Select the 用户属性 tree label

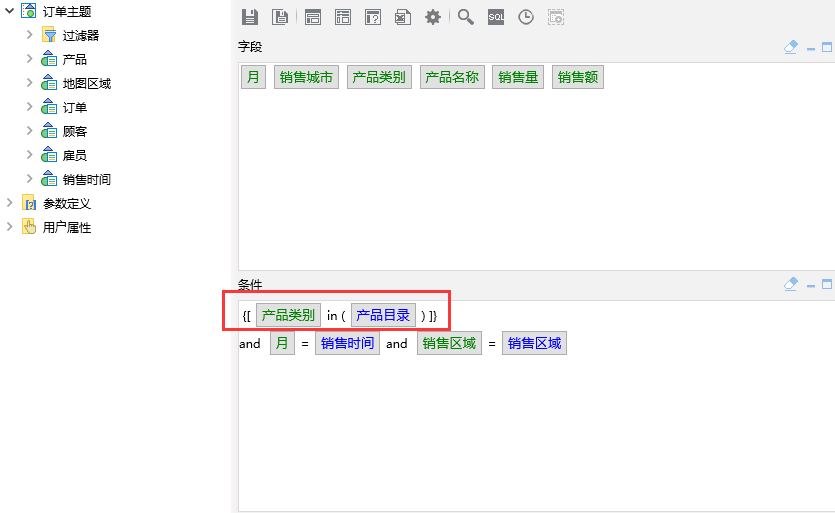[67, 227]
